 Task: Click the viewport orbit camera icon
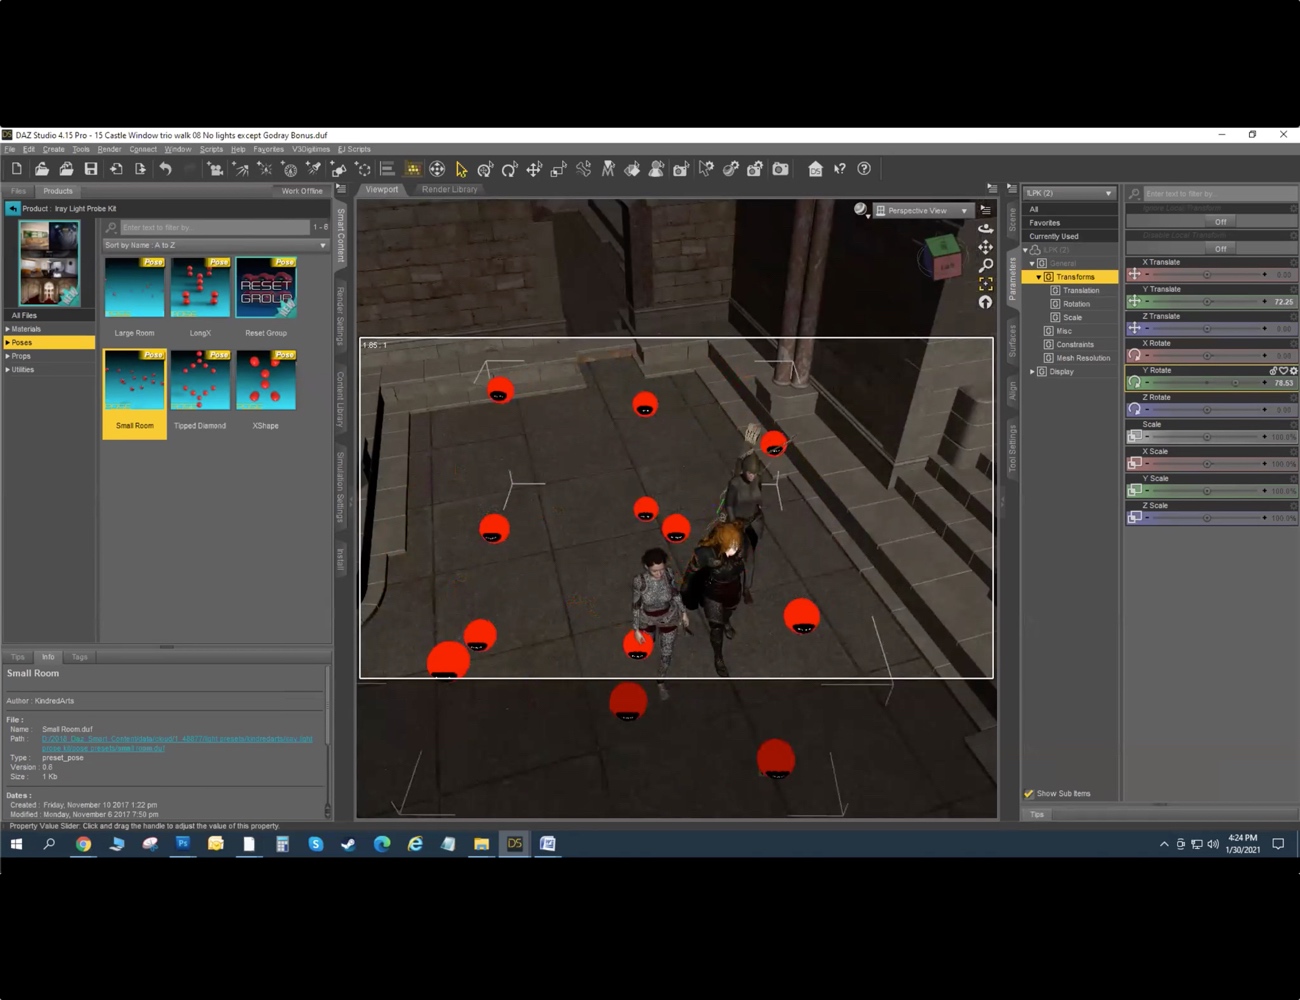pyautogui.click(x=985, y=229)
